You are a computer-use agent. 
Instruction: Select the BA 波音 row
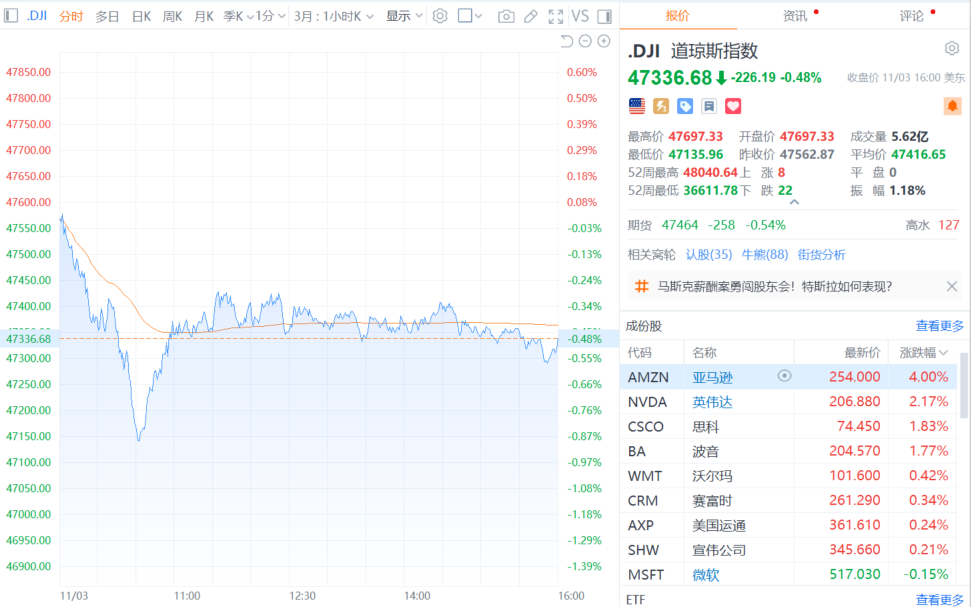click(788, 452)
